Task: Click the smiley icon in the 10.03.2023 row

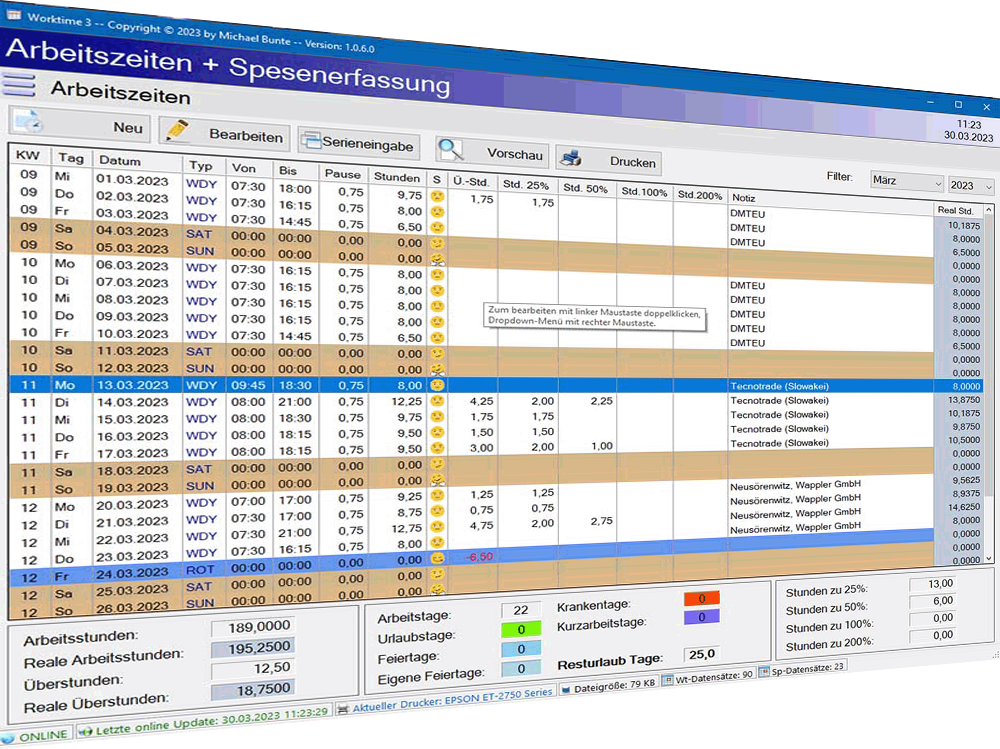Action: [x=437, y=337]
